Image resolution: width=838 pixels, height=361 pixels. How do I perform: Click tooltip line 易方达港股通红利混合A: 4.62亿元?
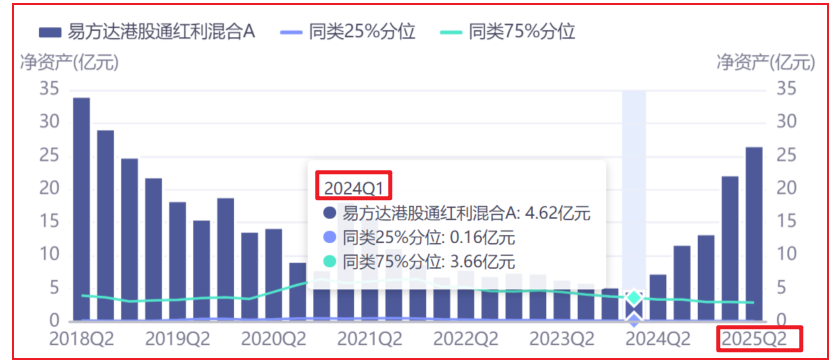coord(457,213)
